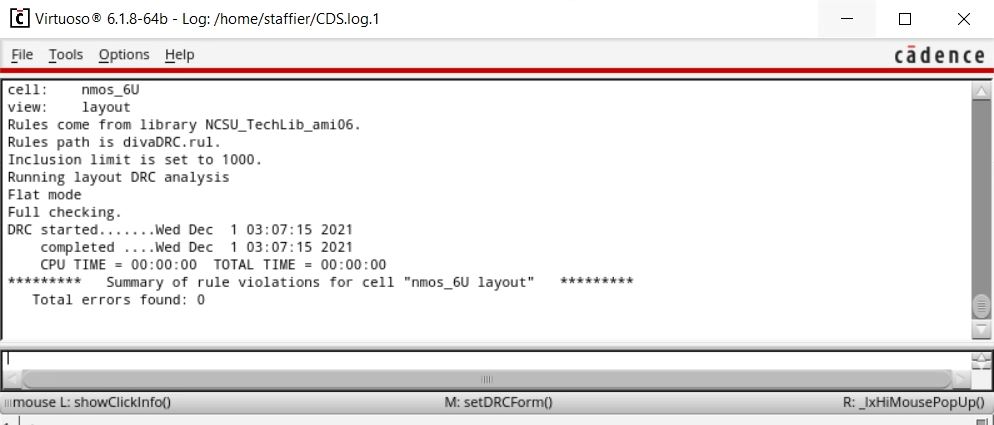Screen dimensions: 994x425
Task: Click the mouse L: showClickInfo() hint
Action: 92,402
